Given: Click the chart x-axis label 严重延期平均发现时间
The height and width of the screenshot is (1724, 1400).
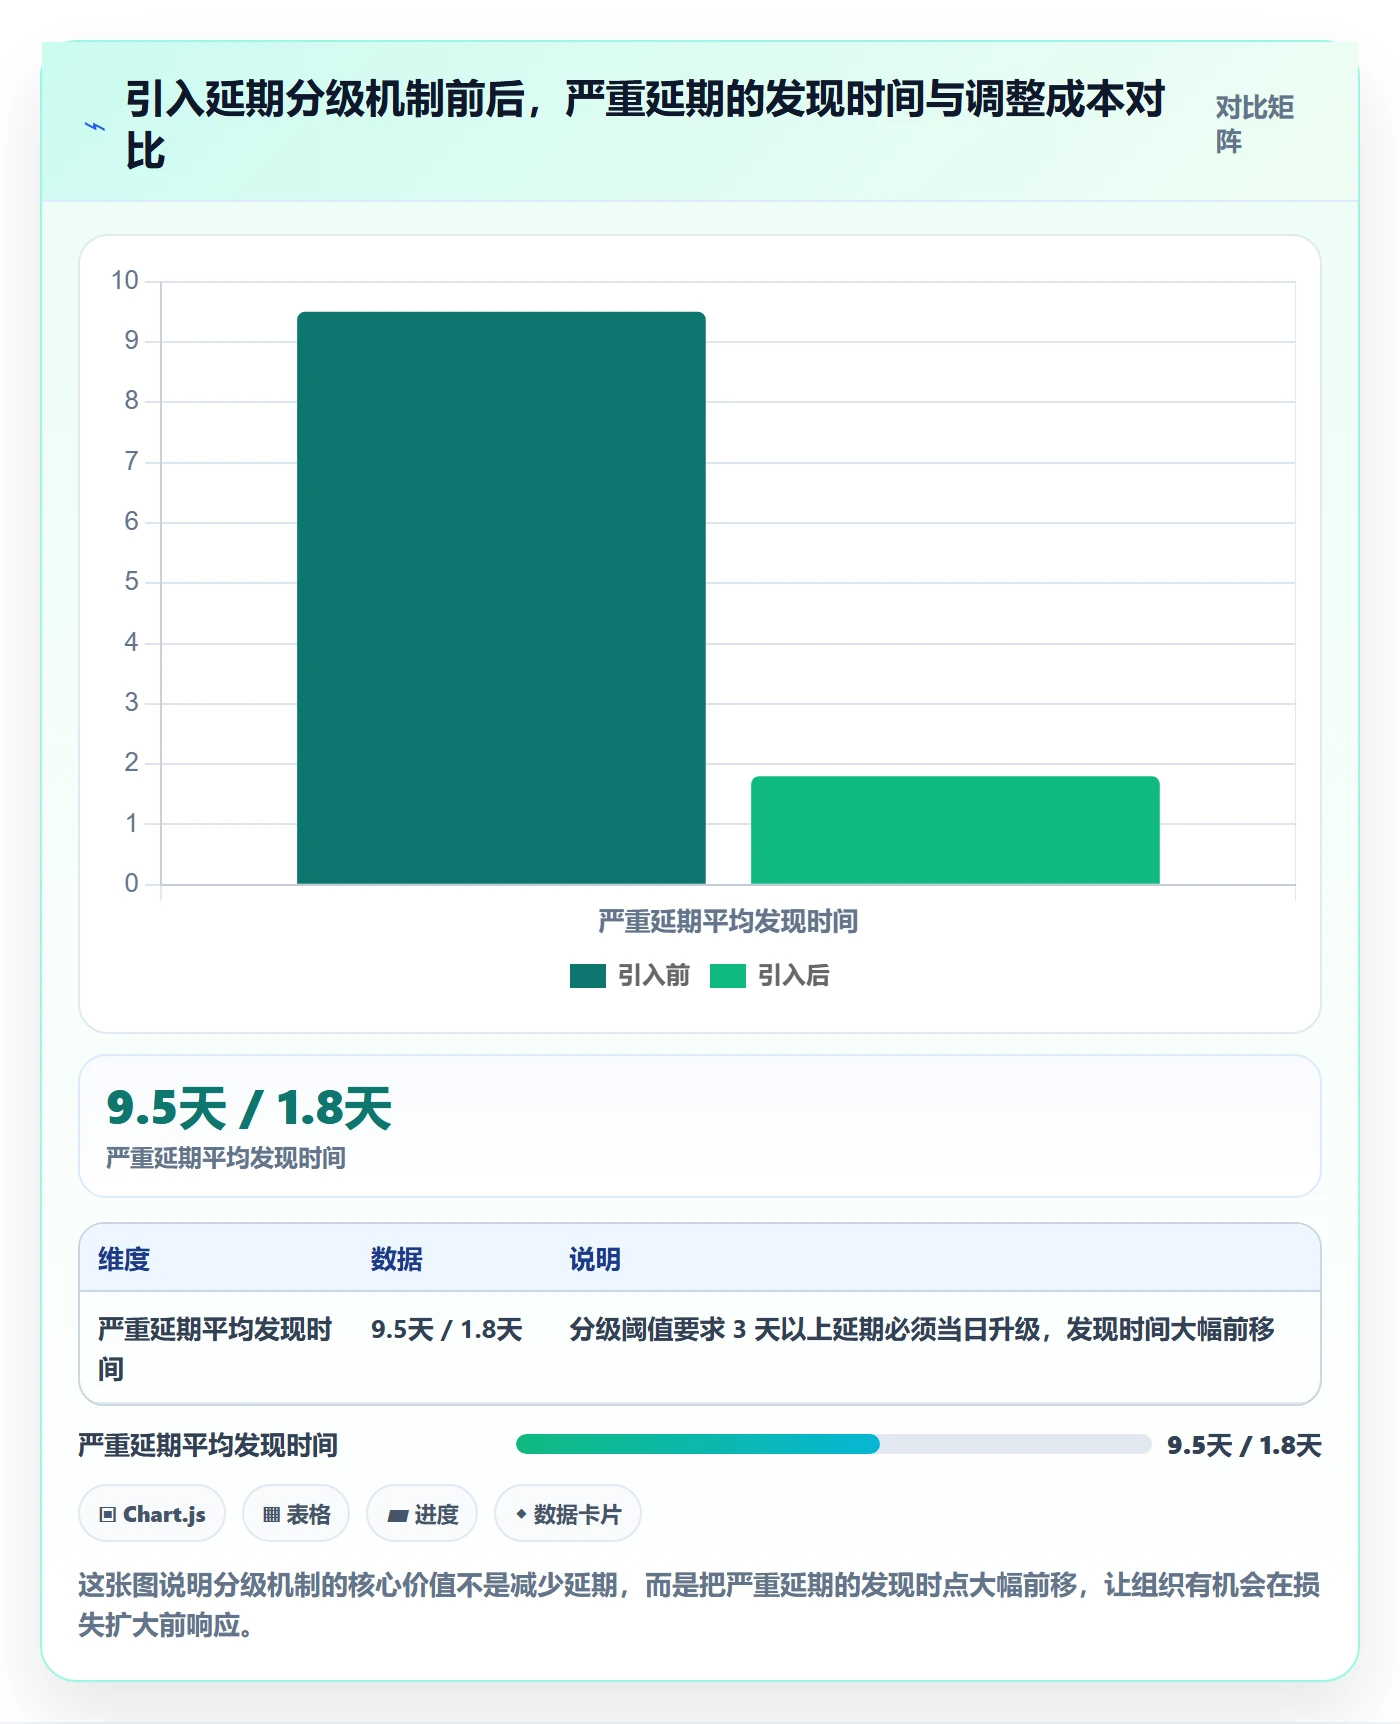Looking at the screenshot, I should point(728,921).
